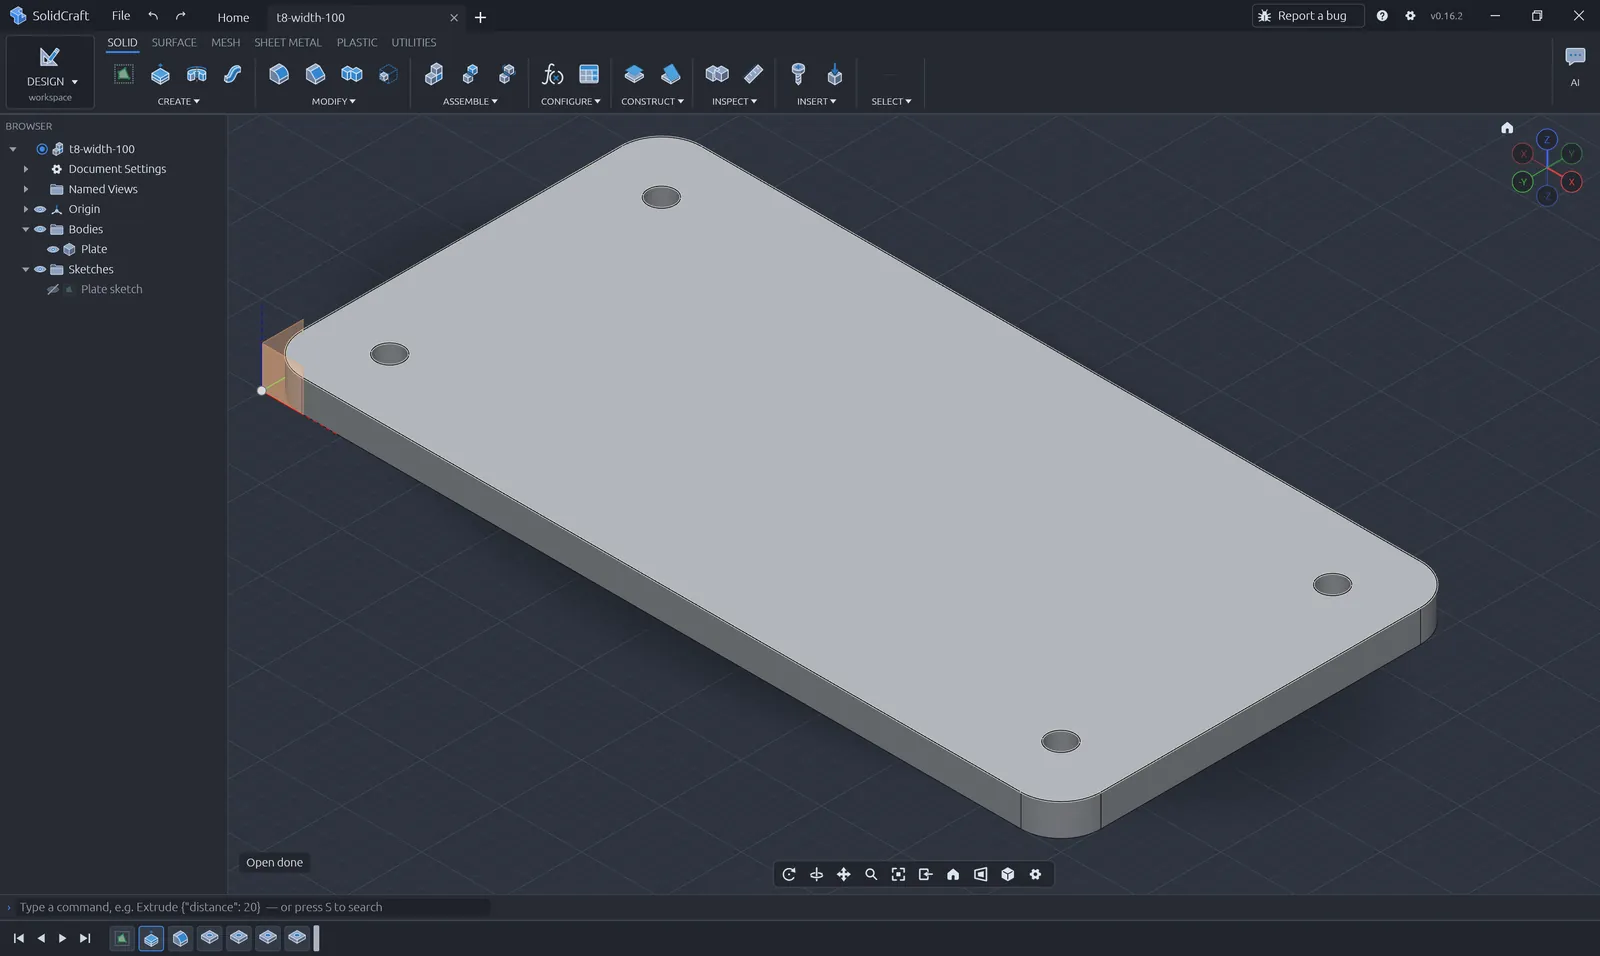The image size is (1600, 956).
Task: Open the CREATE dropdown menu
Action: tap(178, 101)
